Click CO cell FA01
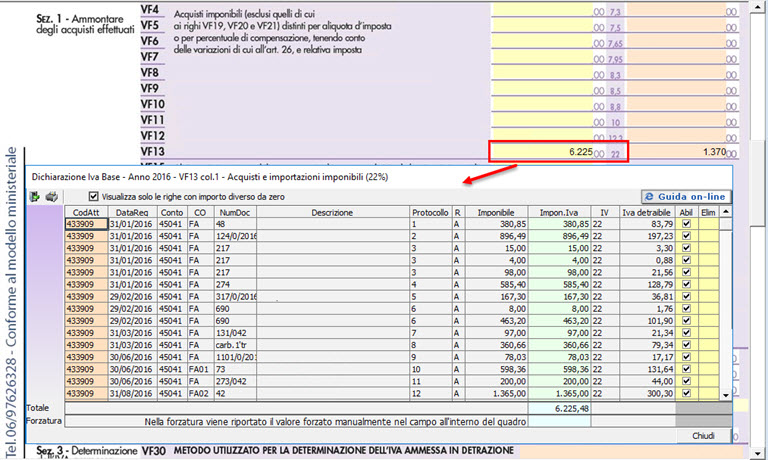 click(200, 369)
